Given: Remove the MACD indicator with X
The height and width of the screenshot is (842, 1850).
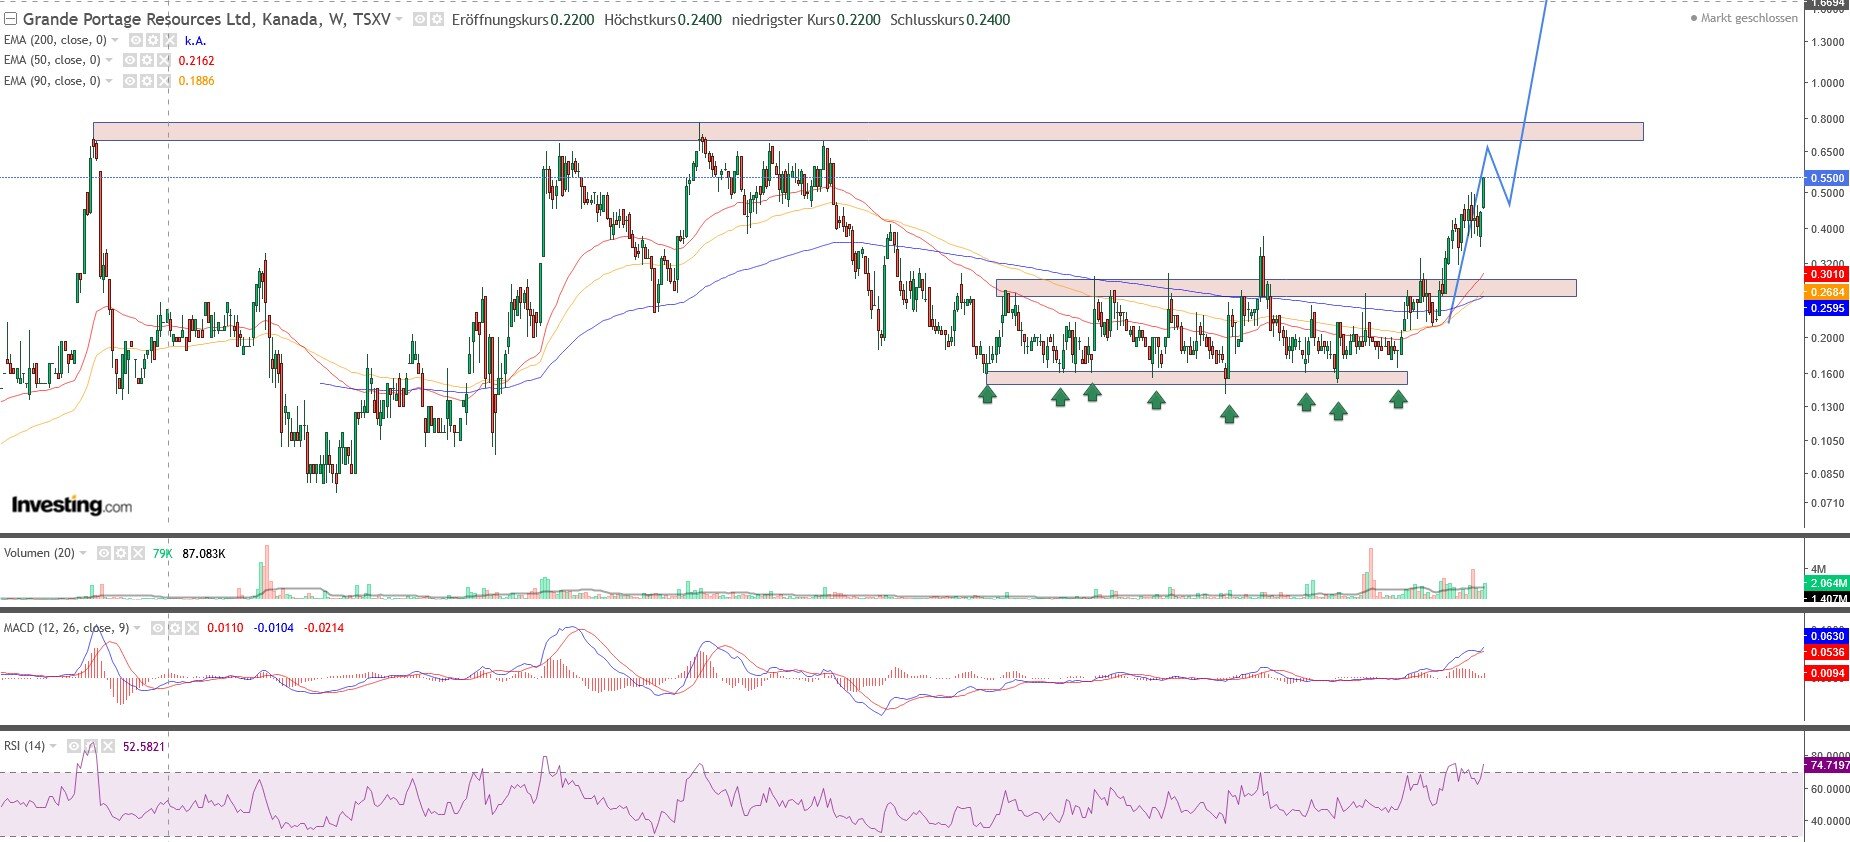Looking at the screenshot, I should [x=191, y=628].
